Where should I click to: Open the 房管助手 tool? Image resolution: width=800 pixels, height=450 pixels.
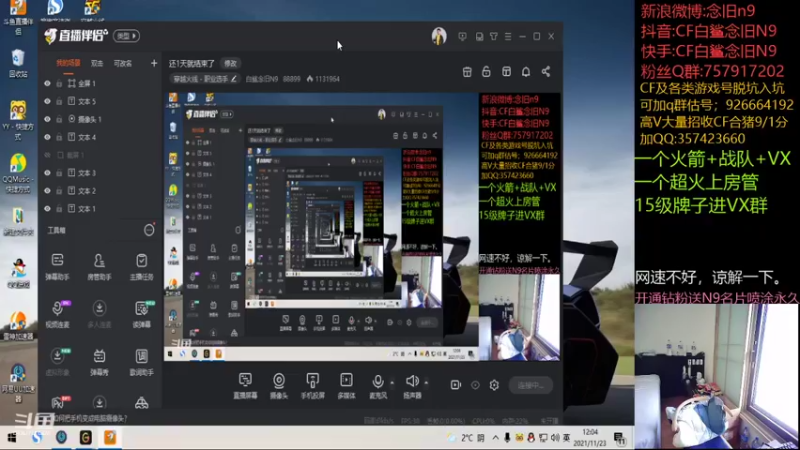click(x=99, y=266)
